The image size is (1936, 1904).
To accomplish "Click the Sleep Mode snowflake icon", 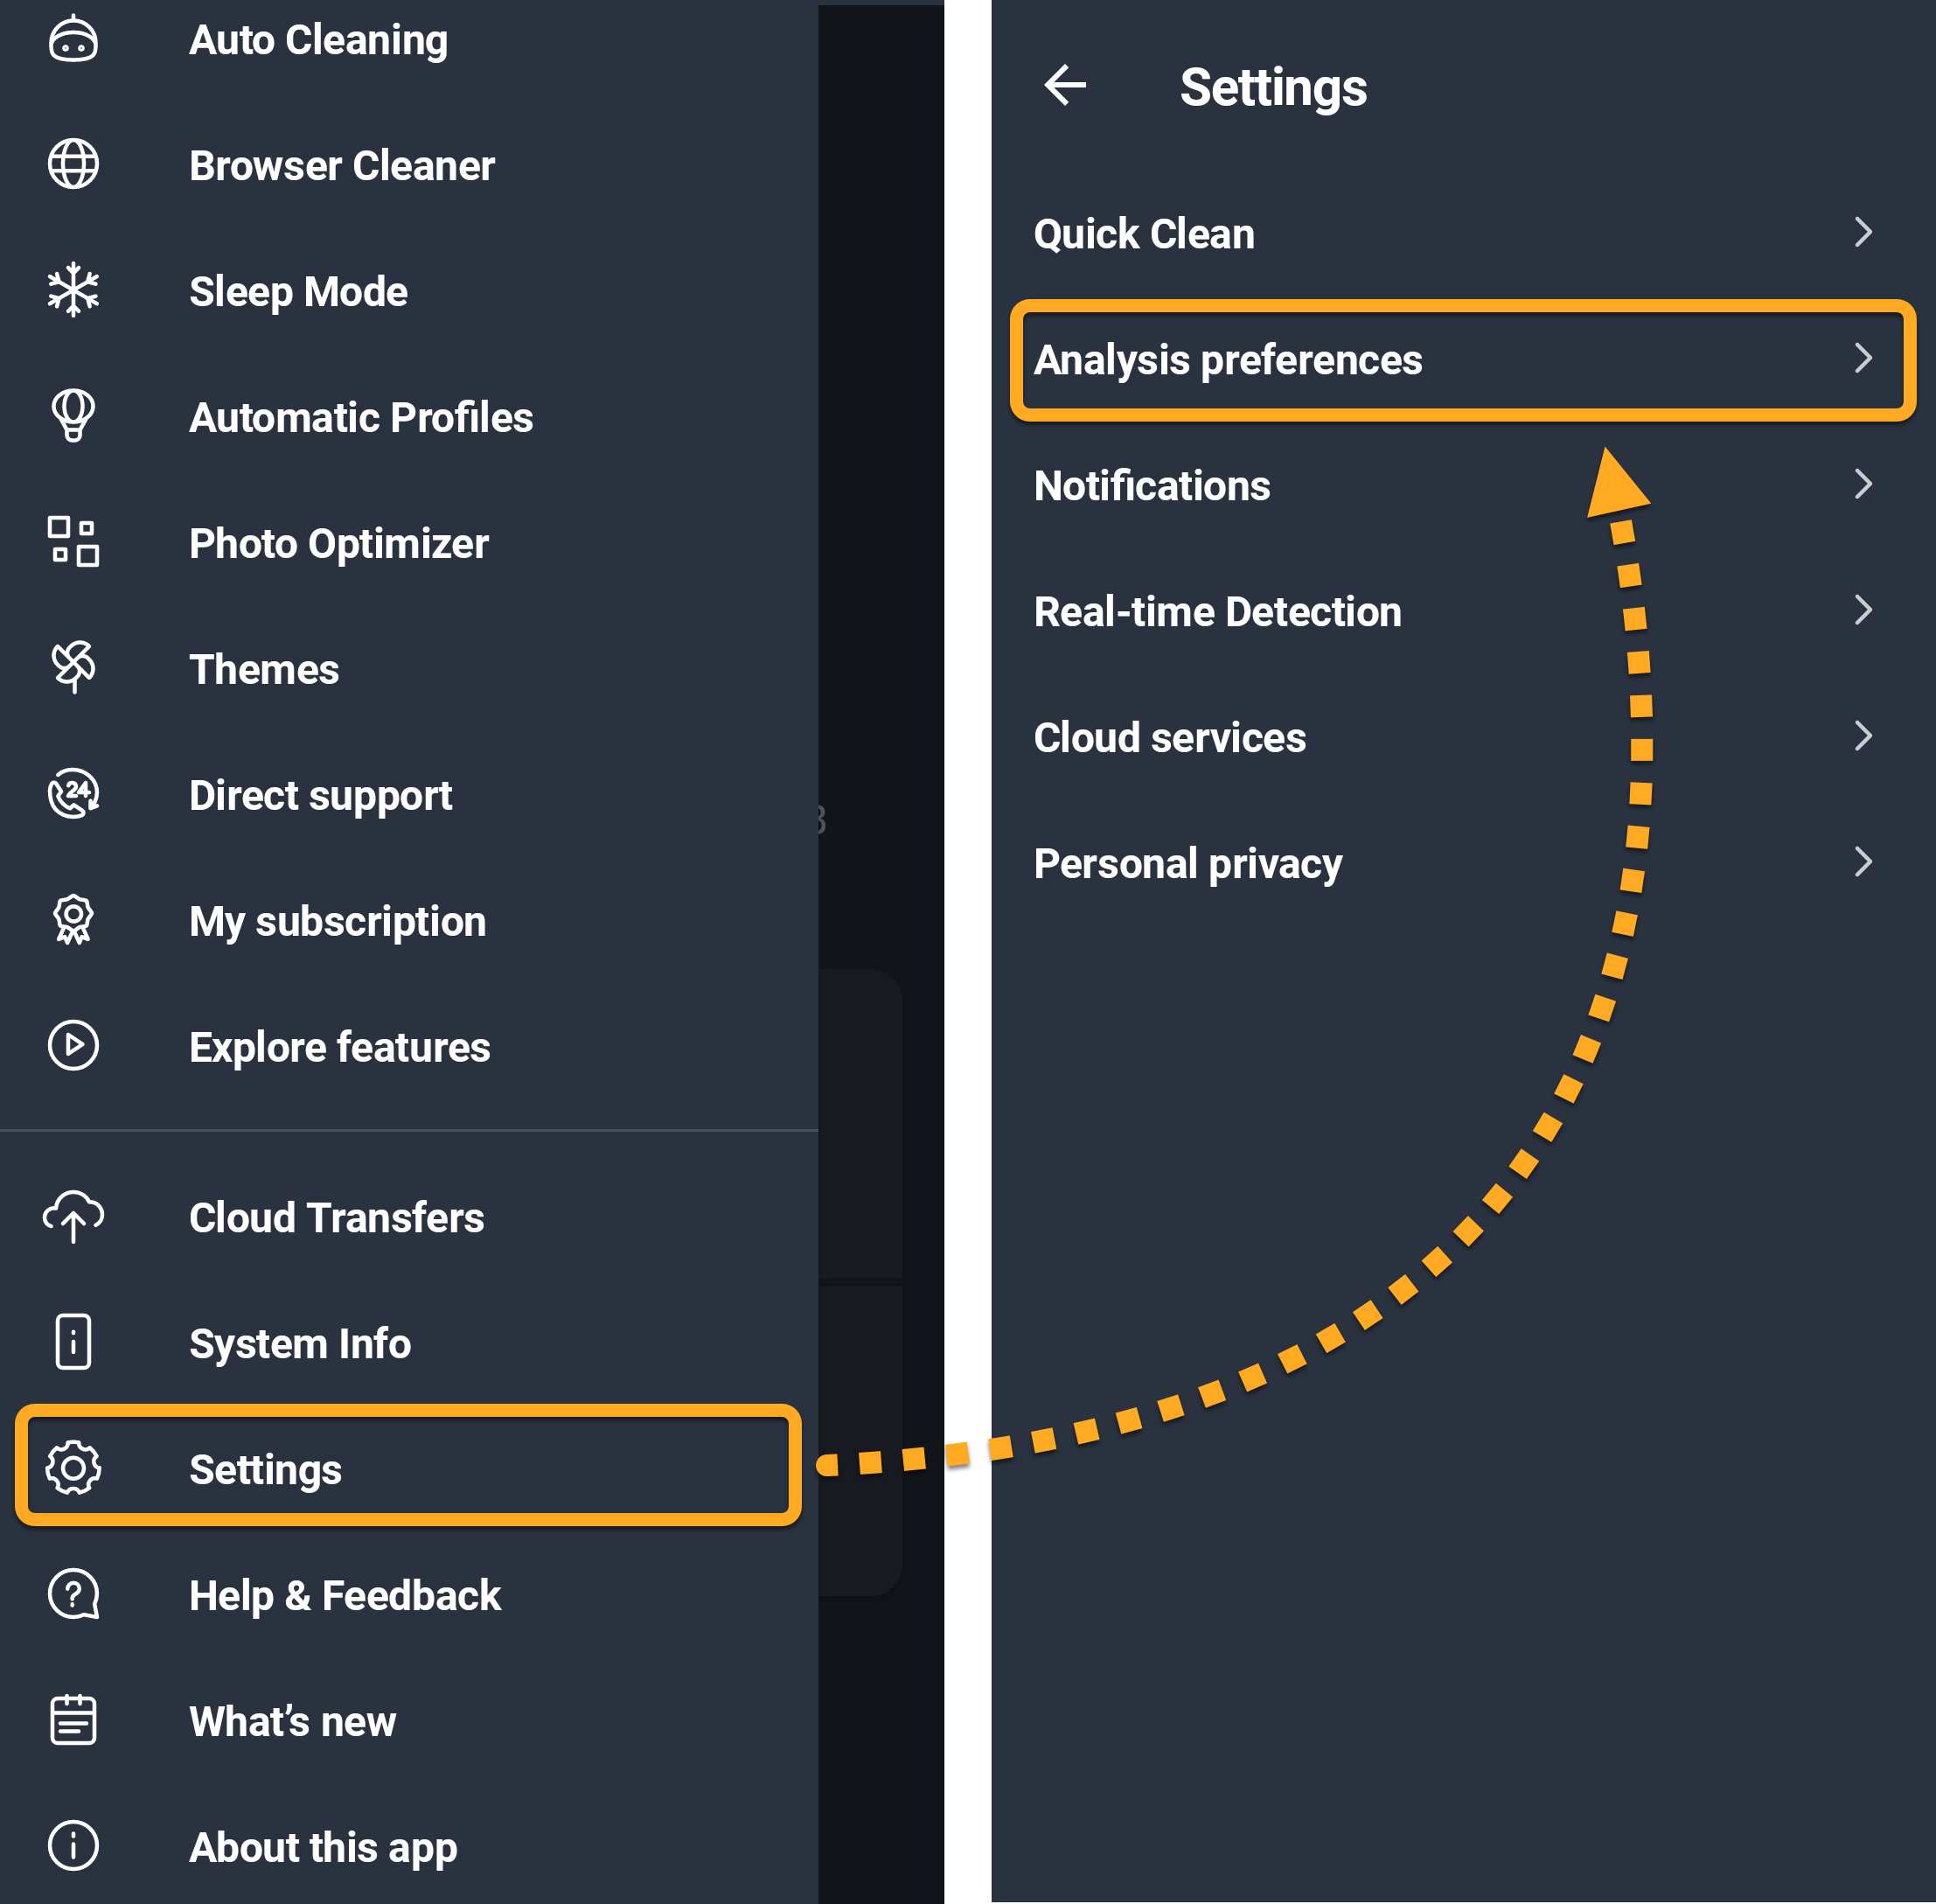I will coord(73,291).
